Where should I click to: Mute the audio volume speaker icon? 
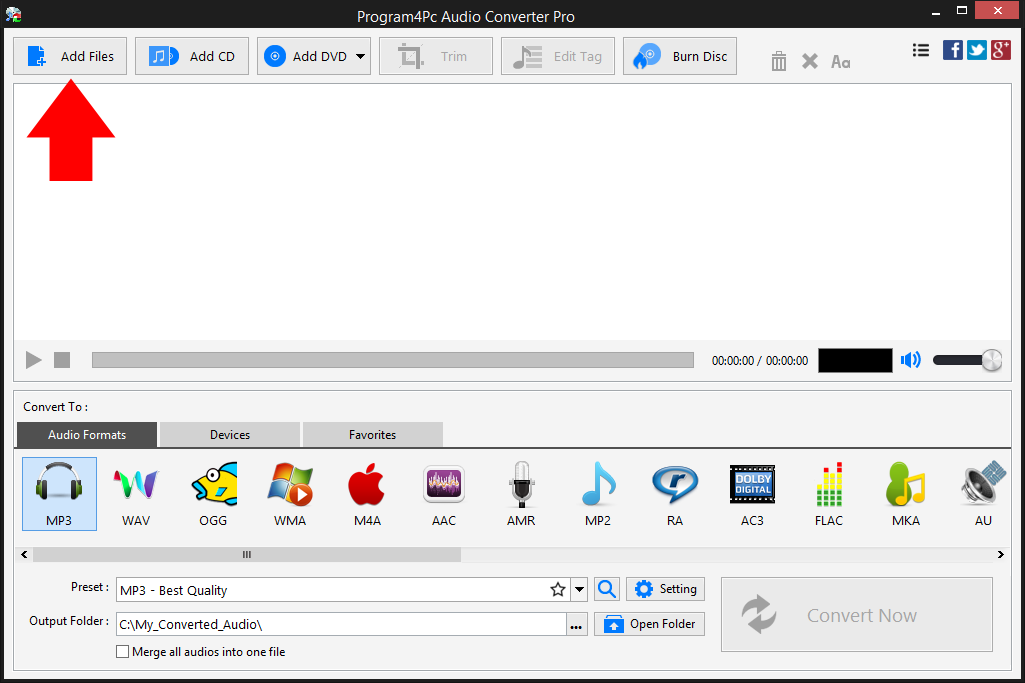(910, 359)
